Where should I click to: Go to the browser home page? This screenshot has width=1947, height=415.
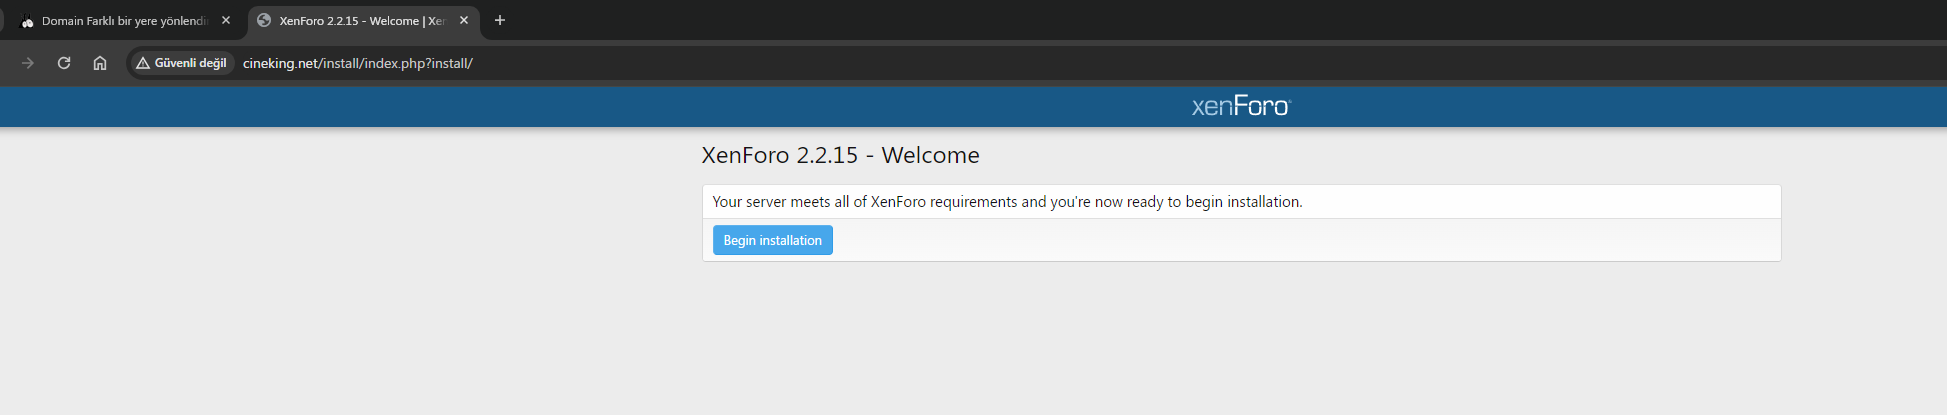100,63
